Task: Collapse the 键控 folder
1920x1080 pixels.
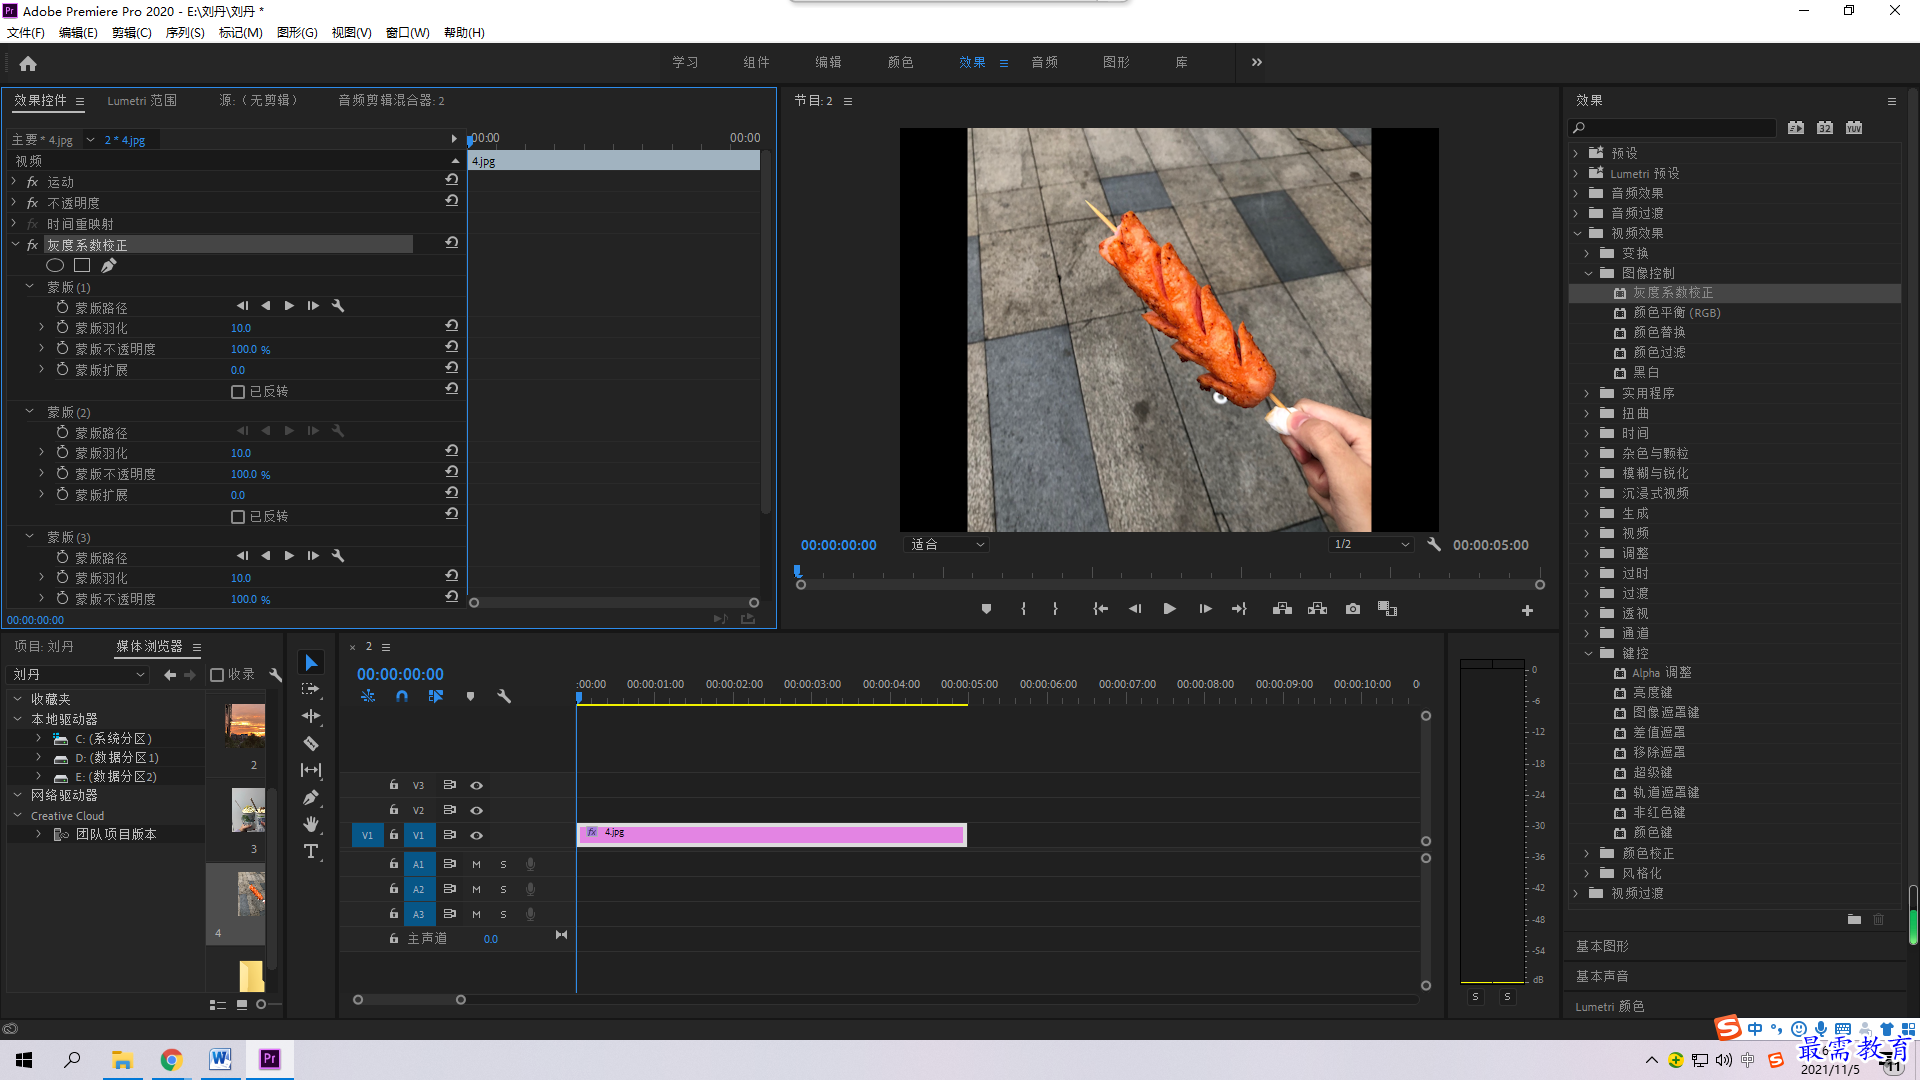Action: point(1588,653)
